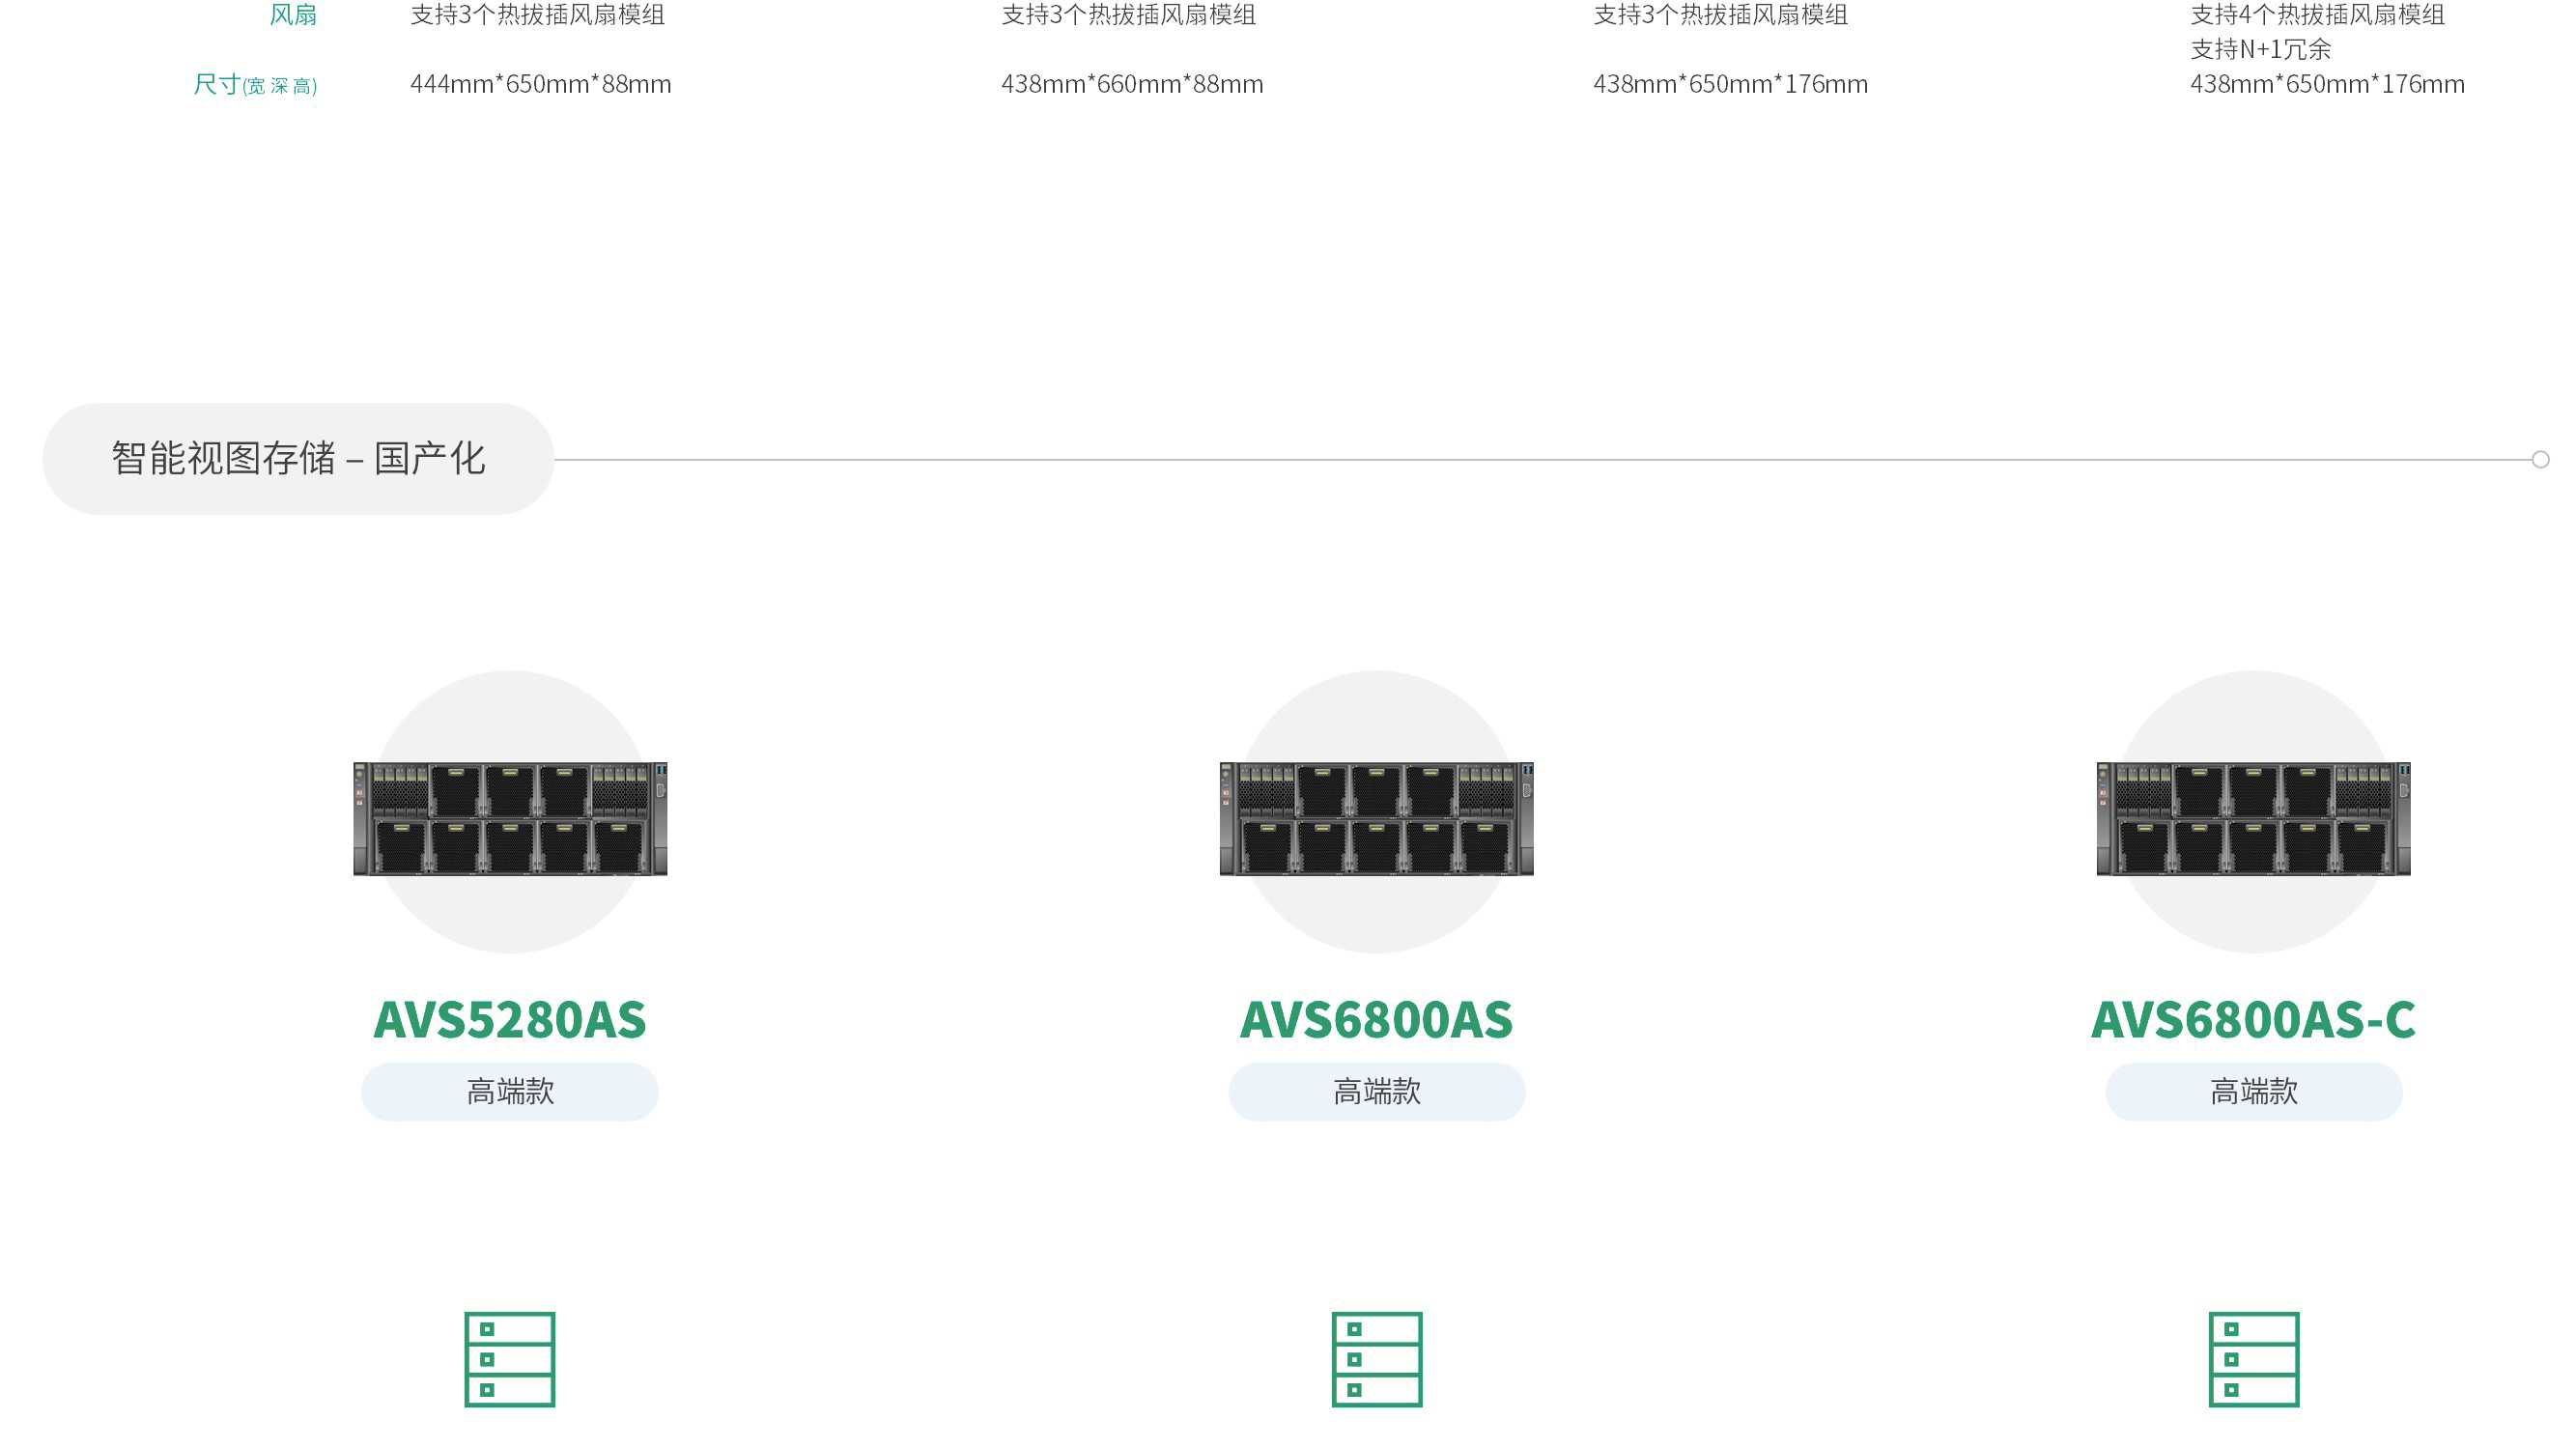This screenshot has width=2576, height=1449.
Task: Open the AVS5280AS product image
Action: click(x=510, y=818)
